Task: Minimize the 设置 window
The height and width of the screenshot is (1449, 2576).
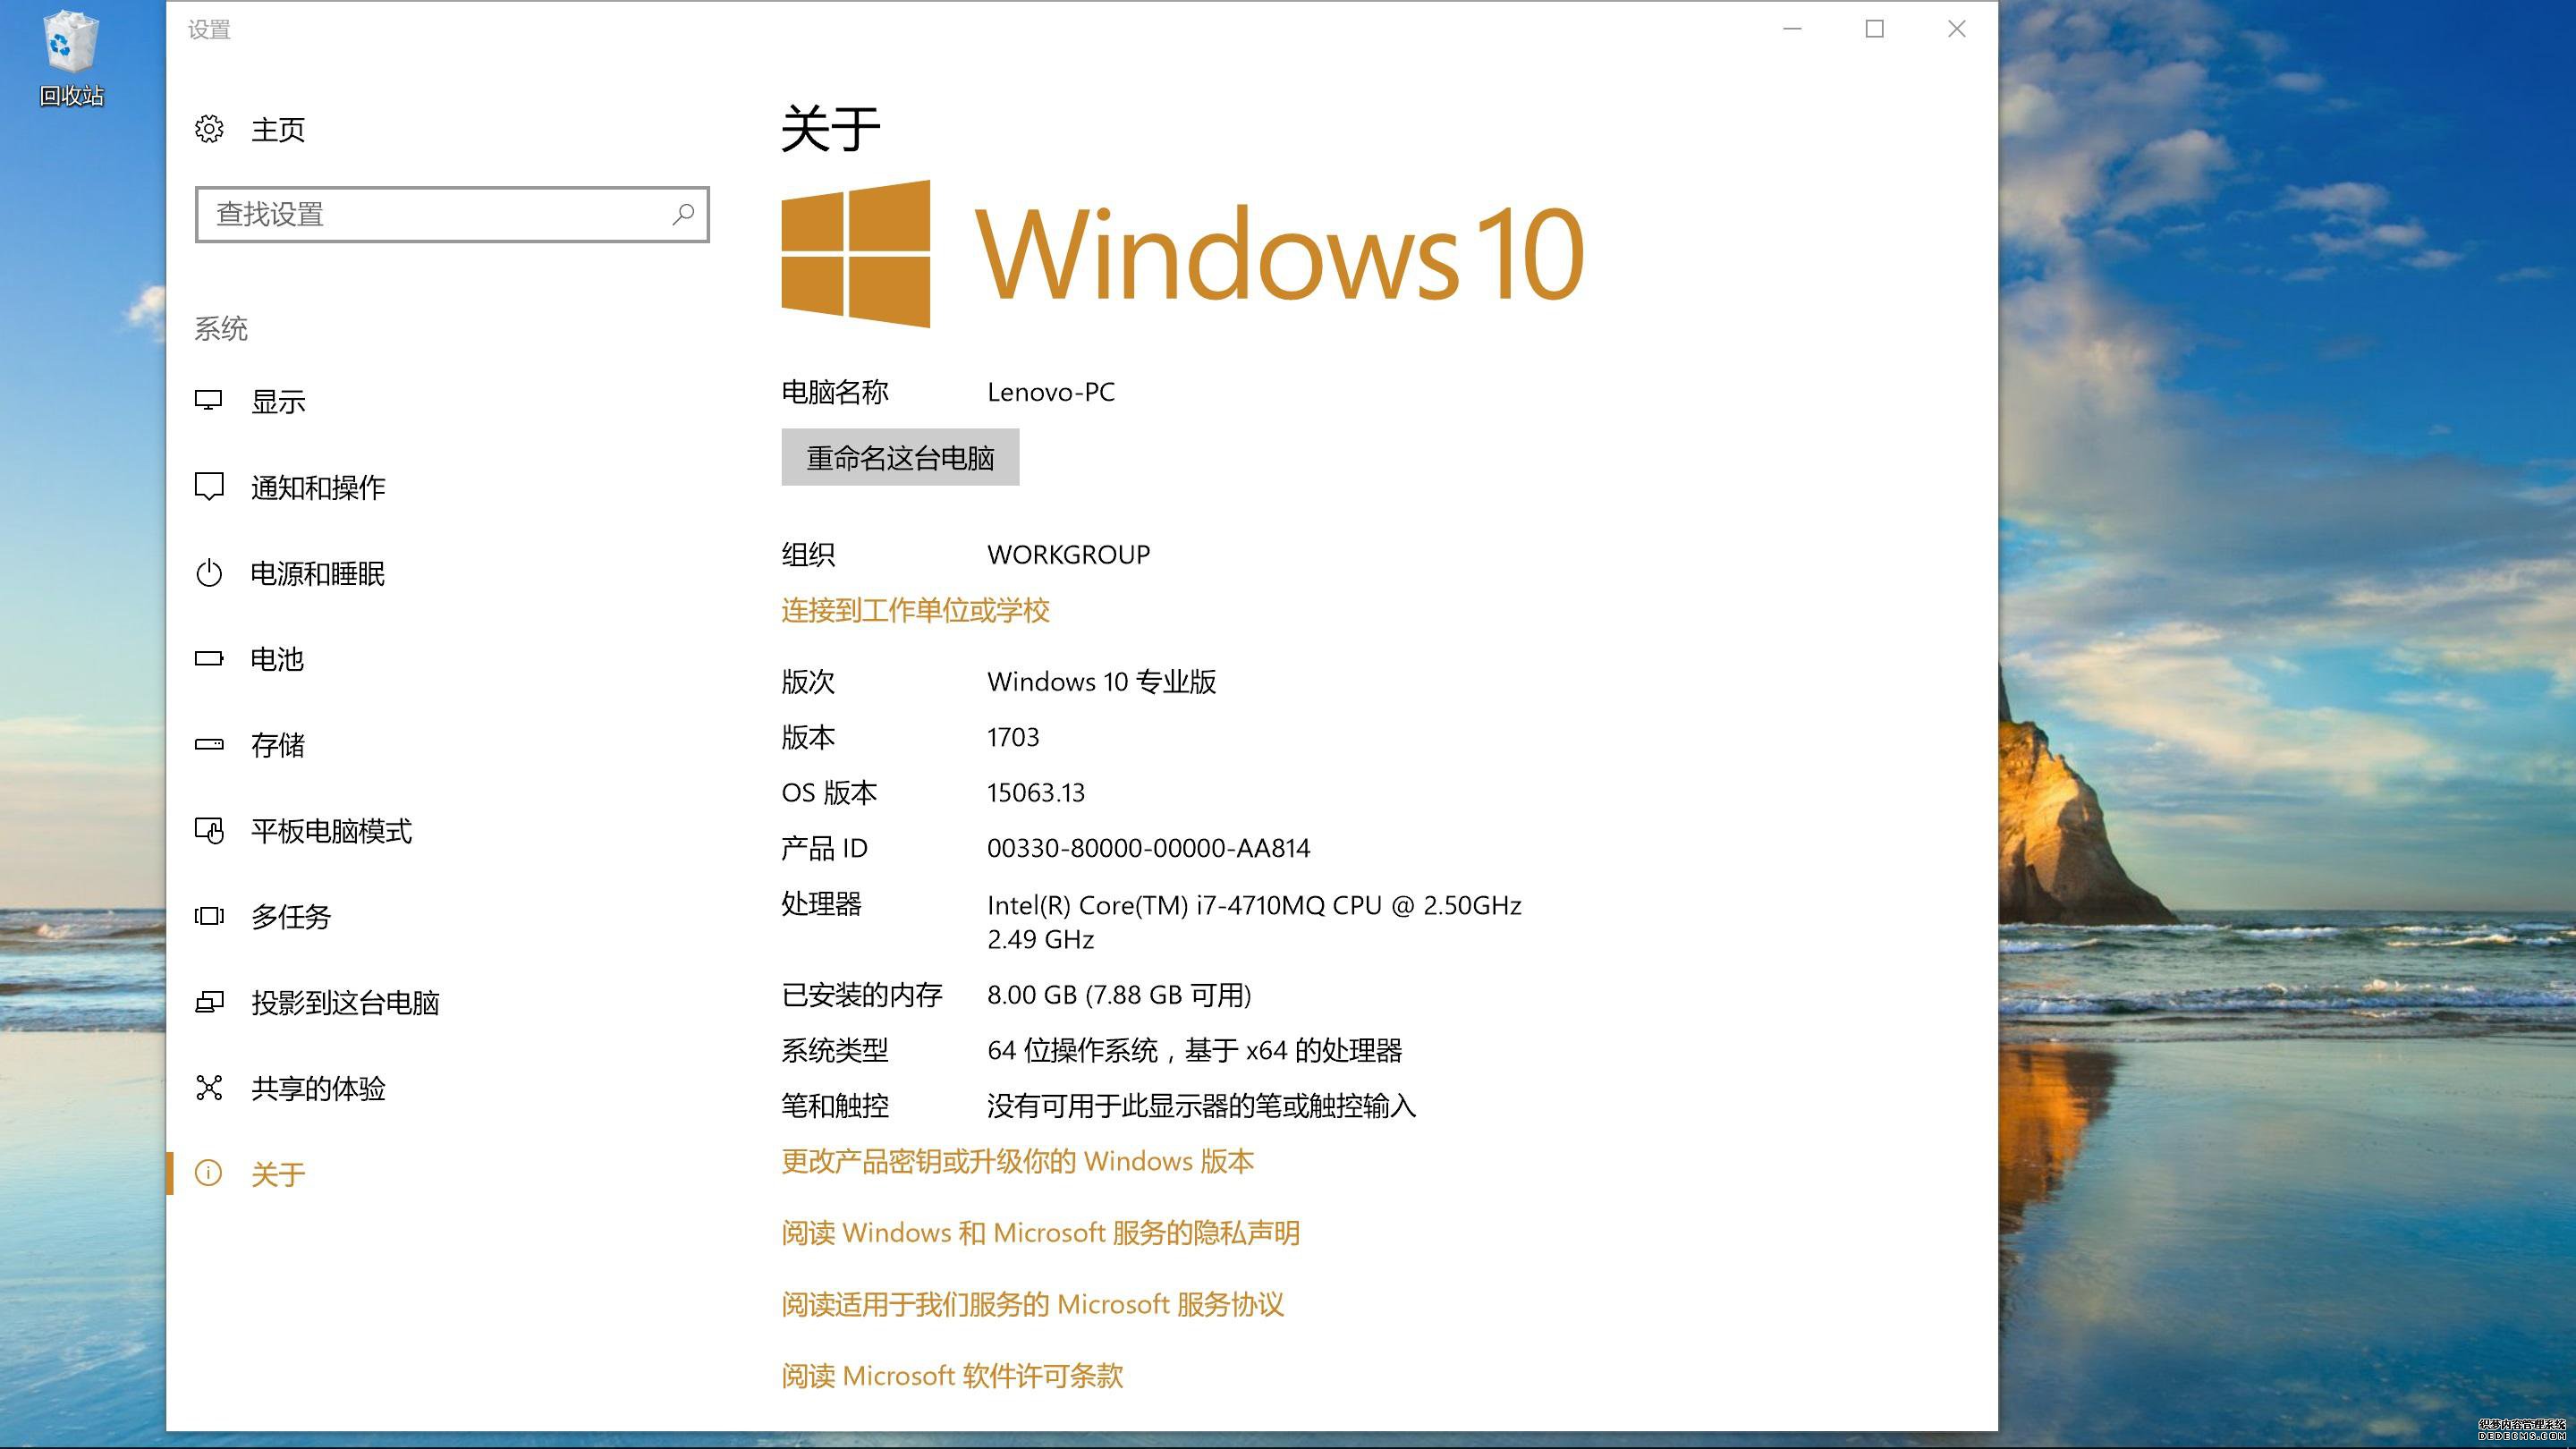Action: [1792, 29]
